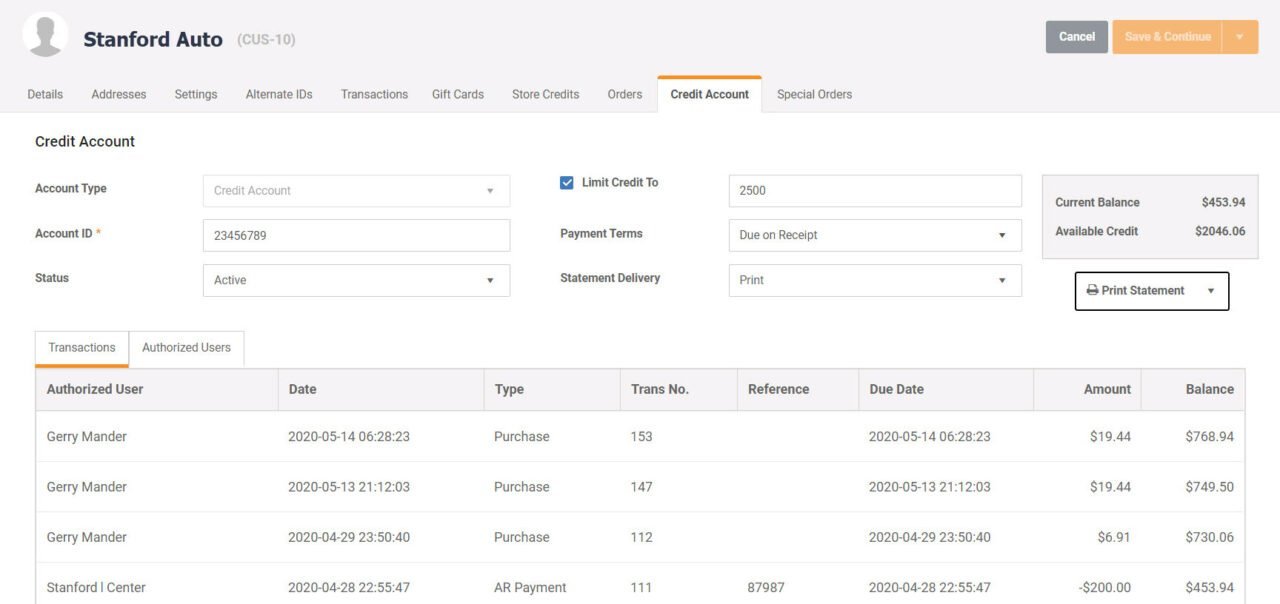Click the Print Statement button
Viewport: 1280px width, 604px height.
tap(1152, 291)
